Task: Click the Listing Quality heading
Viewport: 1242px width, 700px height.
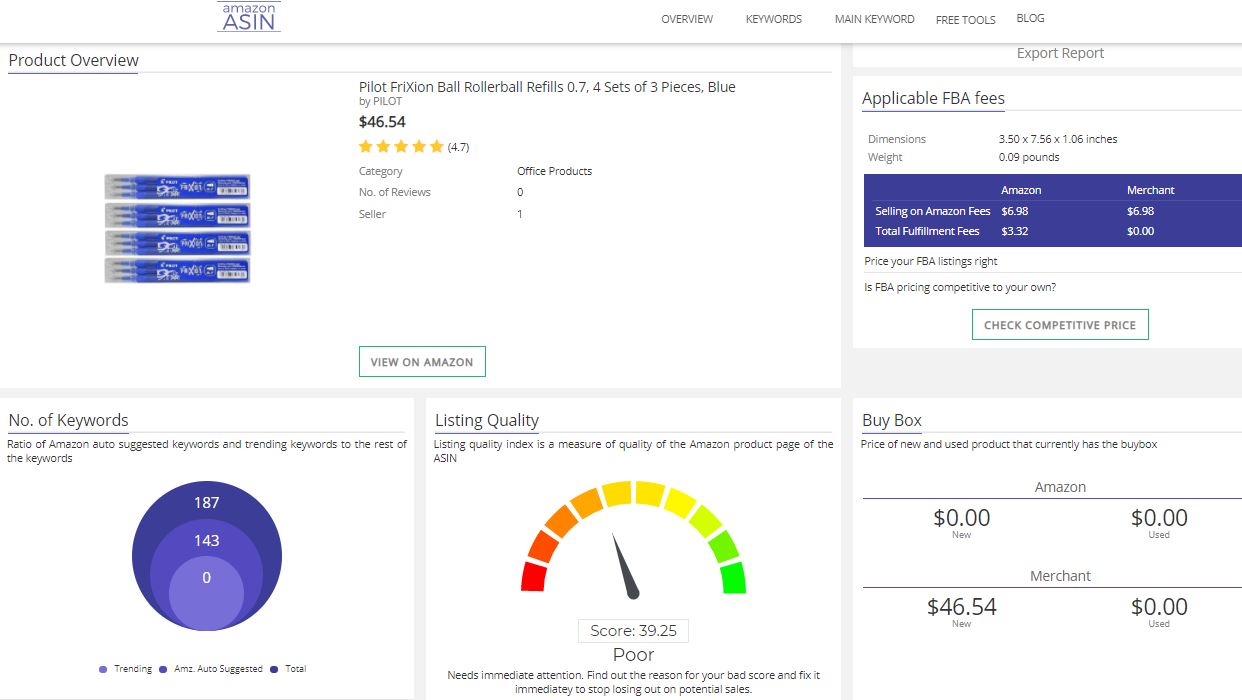Action: point(487,420)
